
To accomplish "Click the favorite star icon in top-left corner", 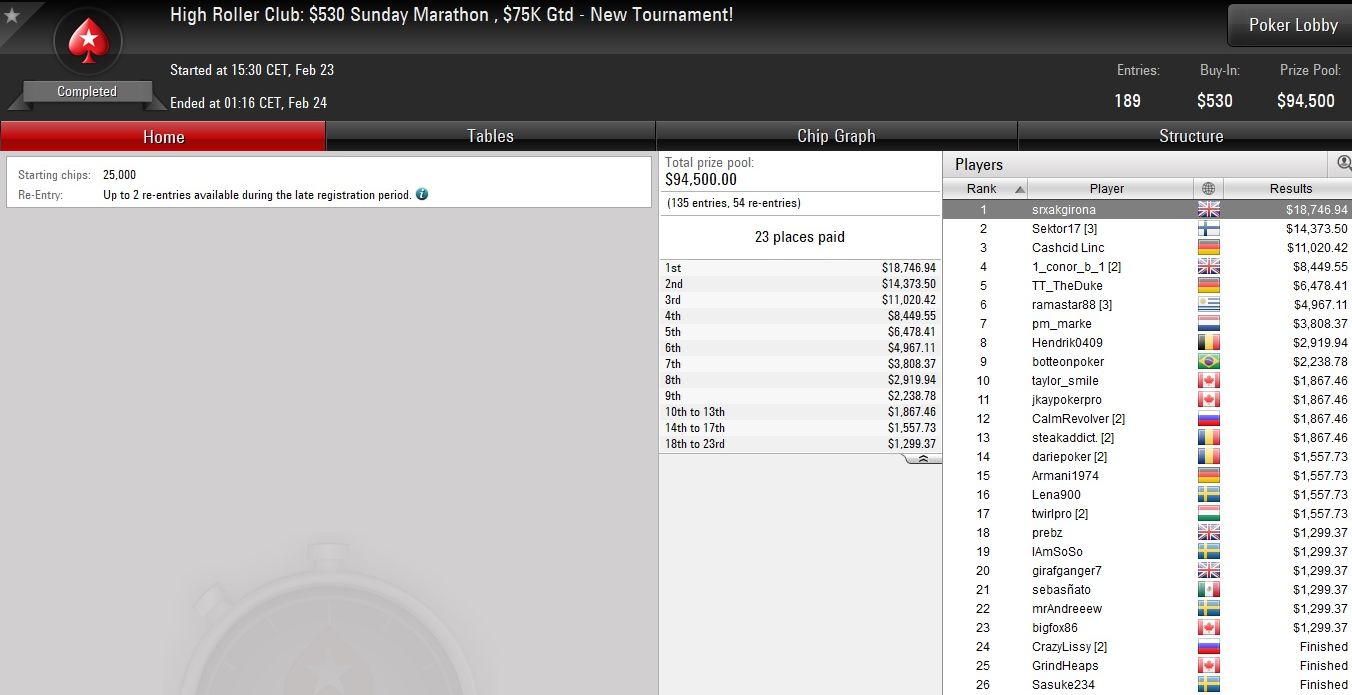I will [x=13, y=15].
